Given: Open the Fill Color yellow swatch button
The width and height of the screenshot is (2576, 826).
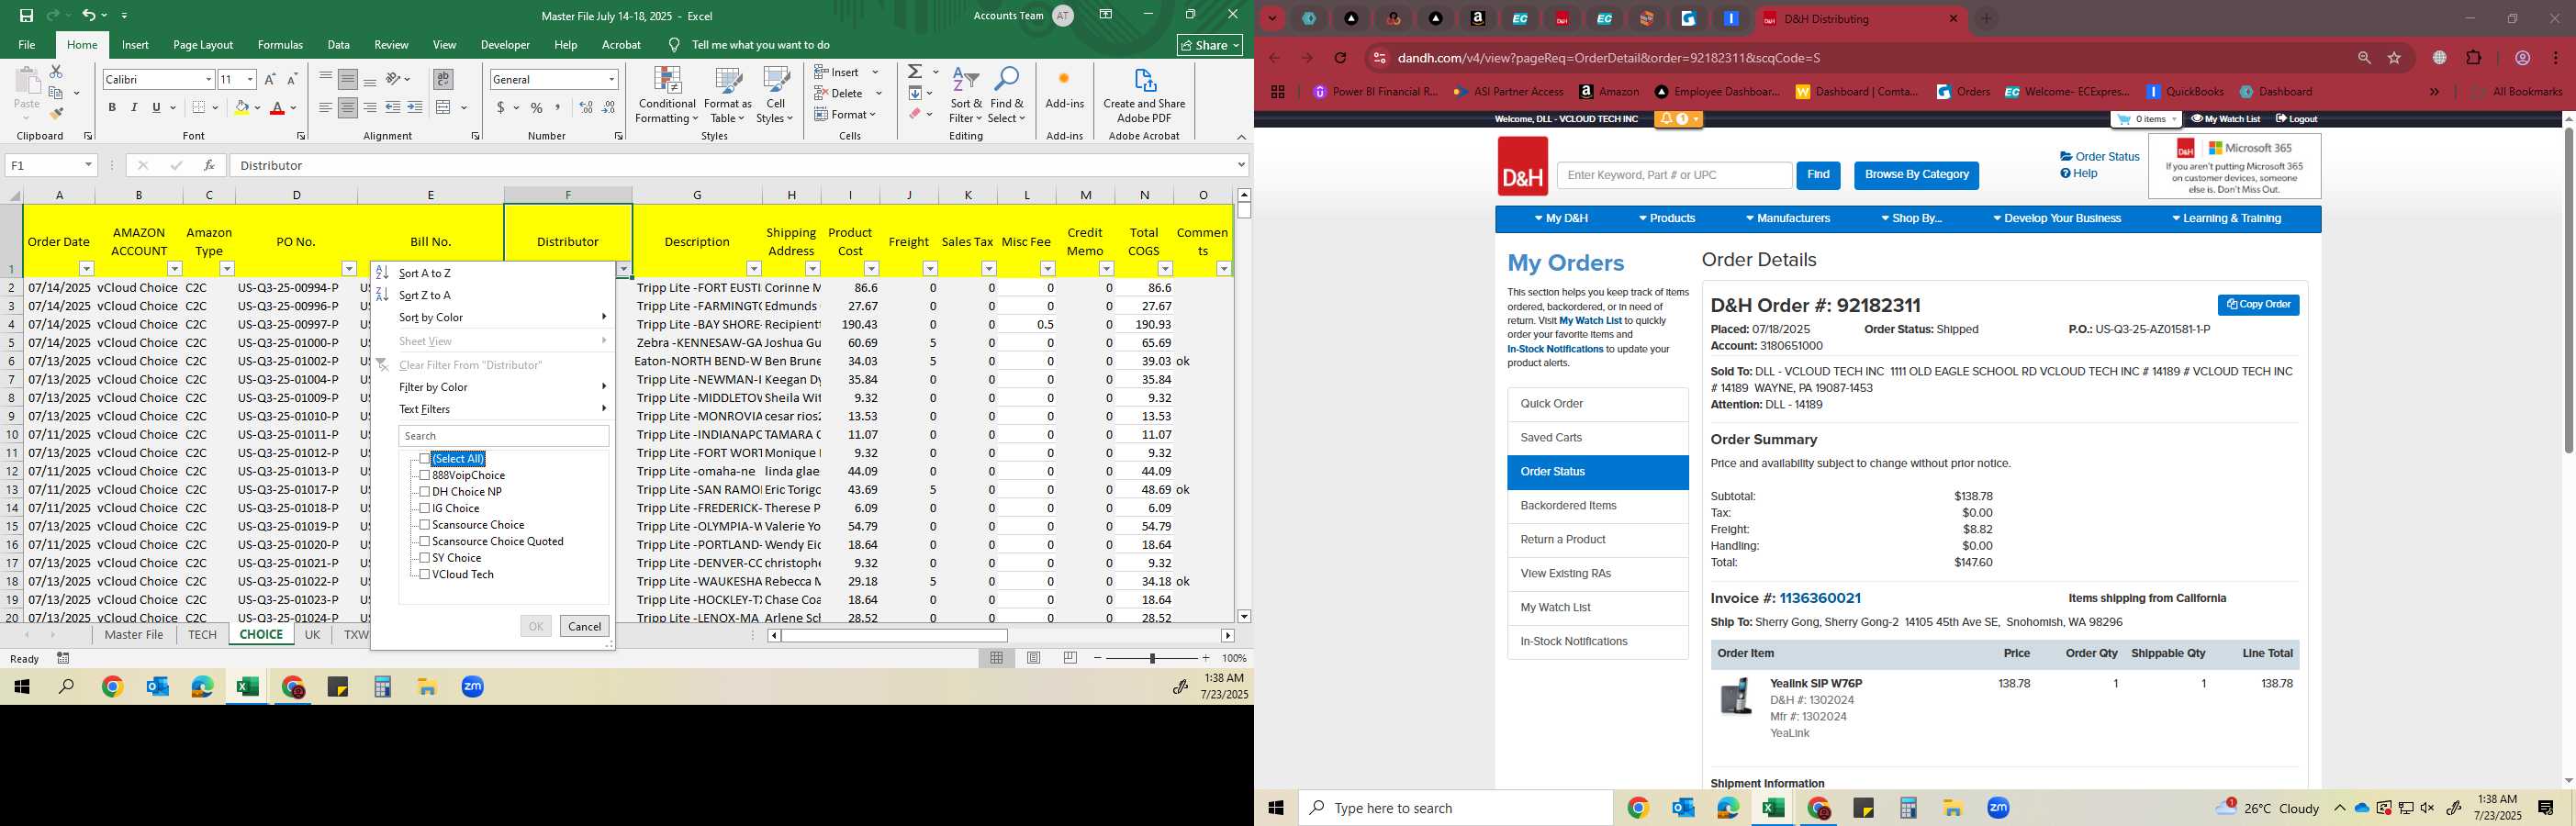Looking at the screenshot, I should [241, 108].
